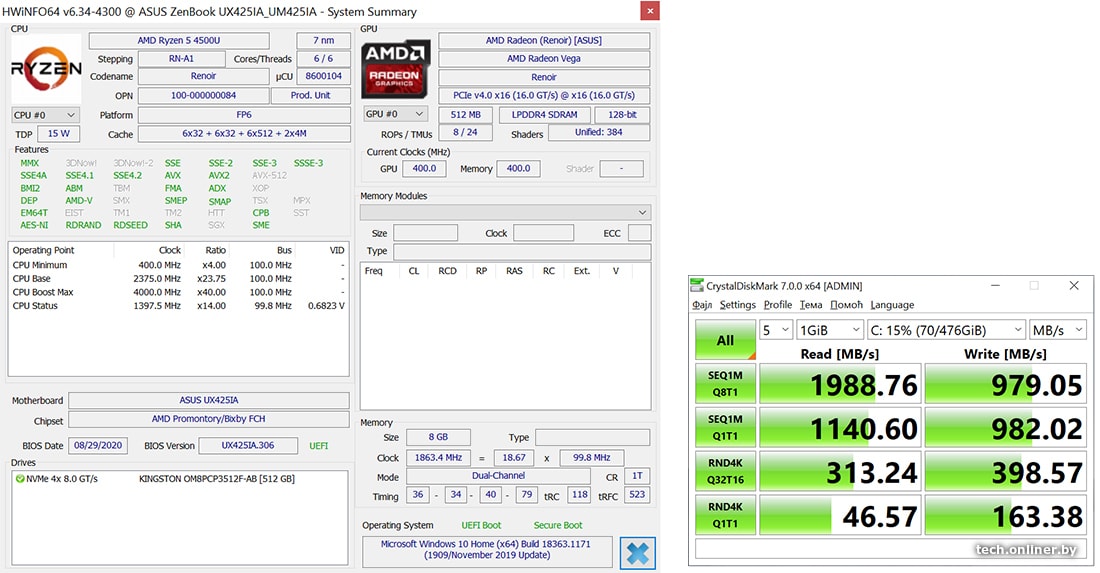
Task: Open the CPU #0 selector dropdown
Action: [x=46, y=115]
